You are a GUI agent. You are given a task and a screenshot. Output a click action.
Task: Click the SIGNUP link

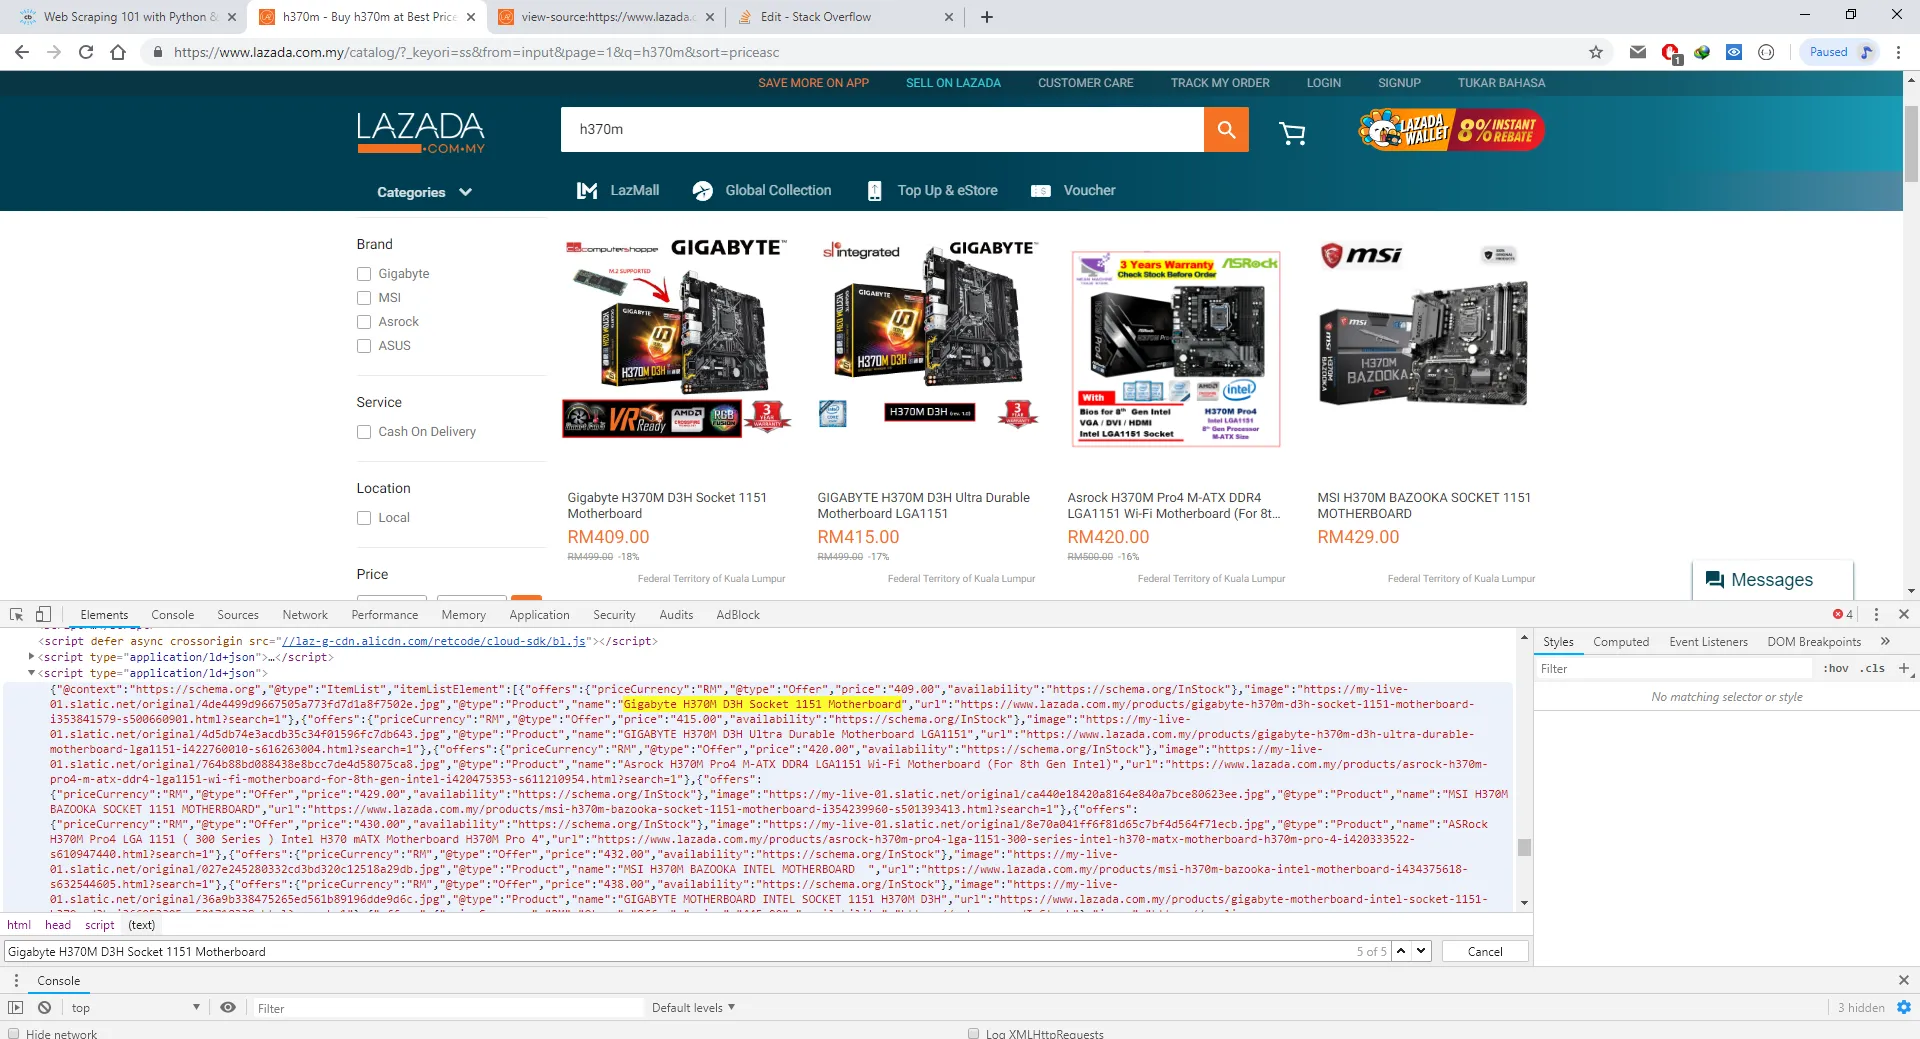pyautogui.click(x=1399, y=83)
